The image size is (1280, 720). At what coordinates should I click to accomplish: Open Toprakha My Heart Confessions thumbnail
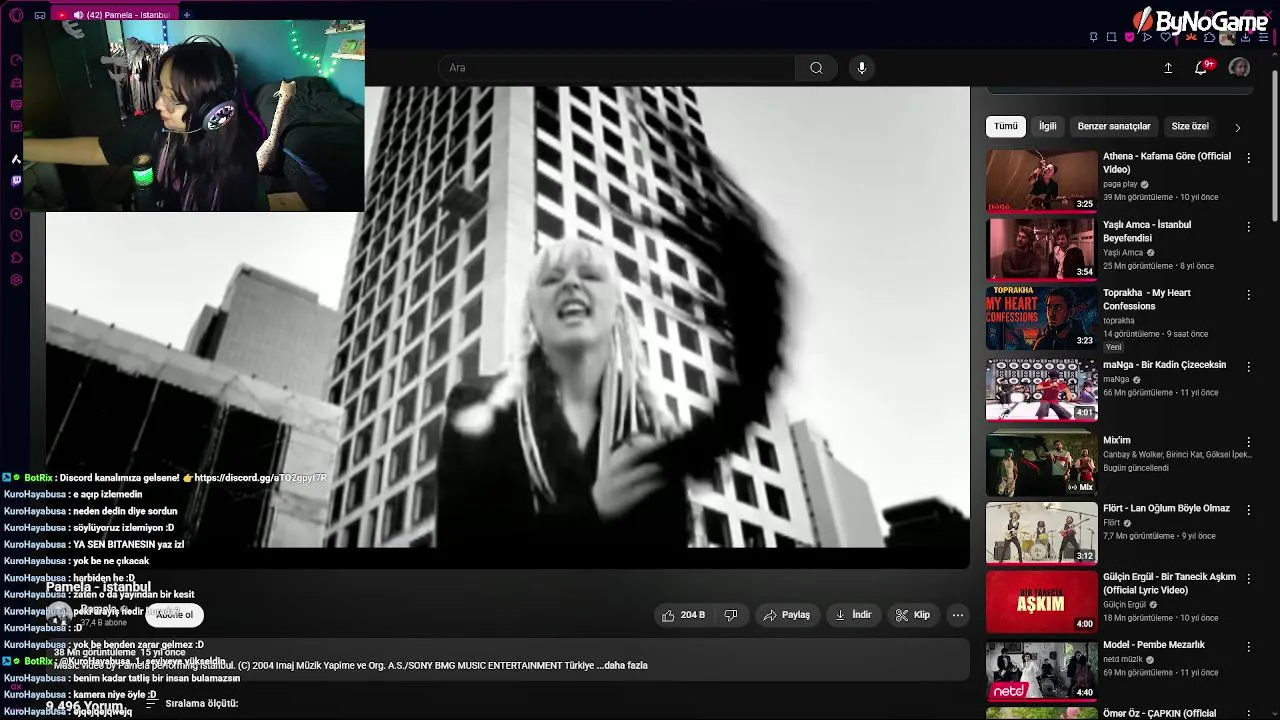(x=1041, y=318)
